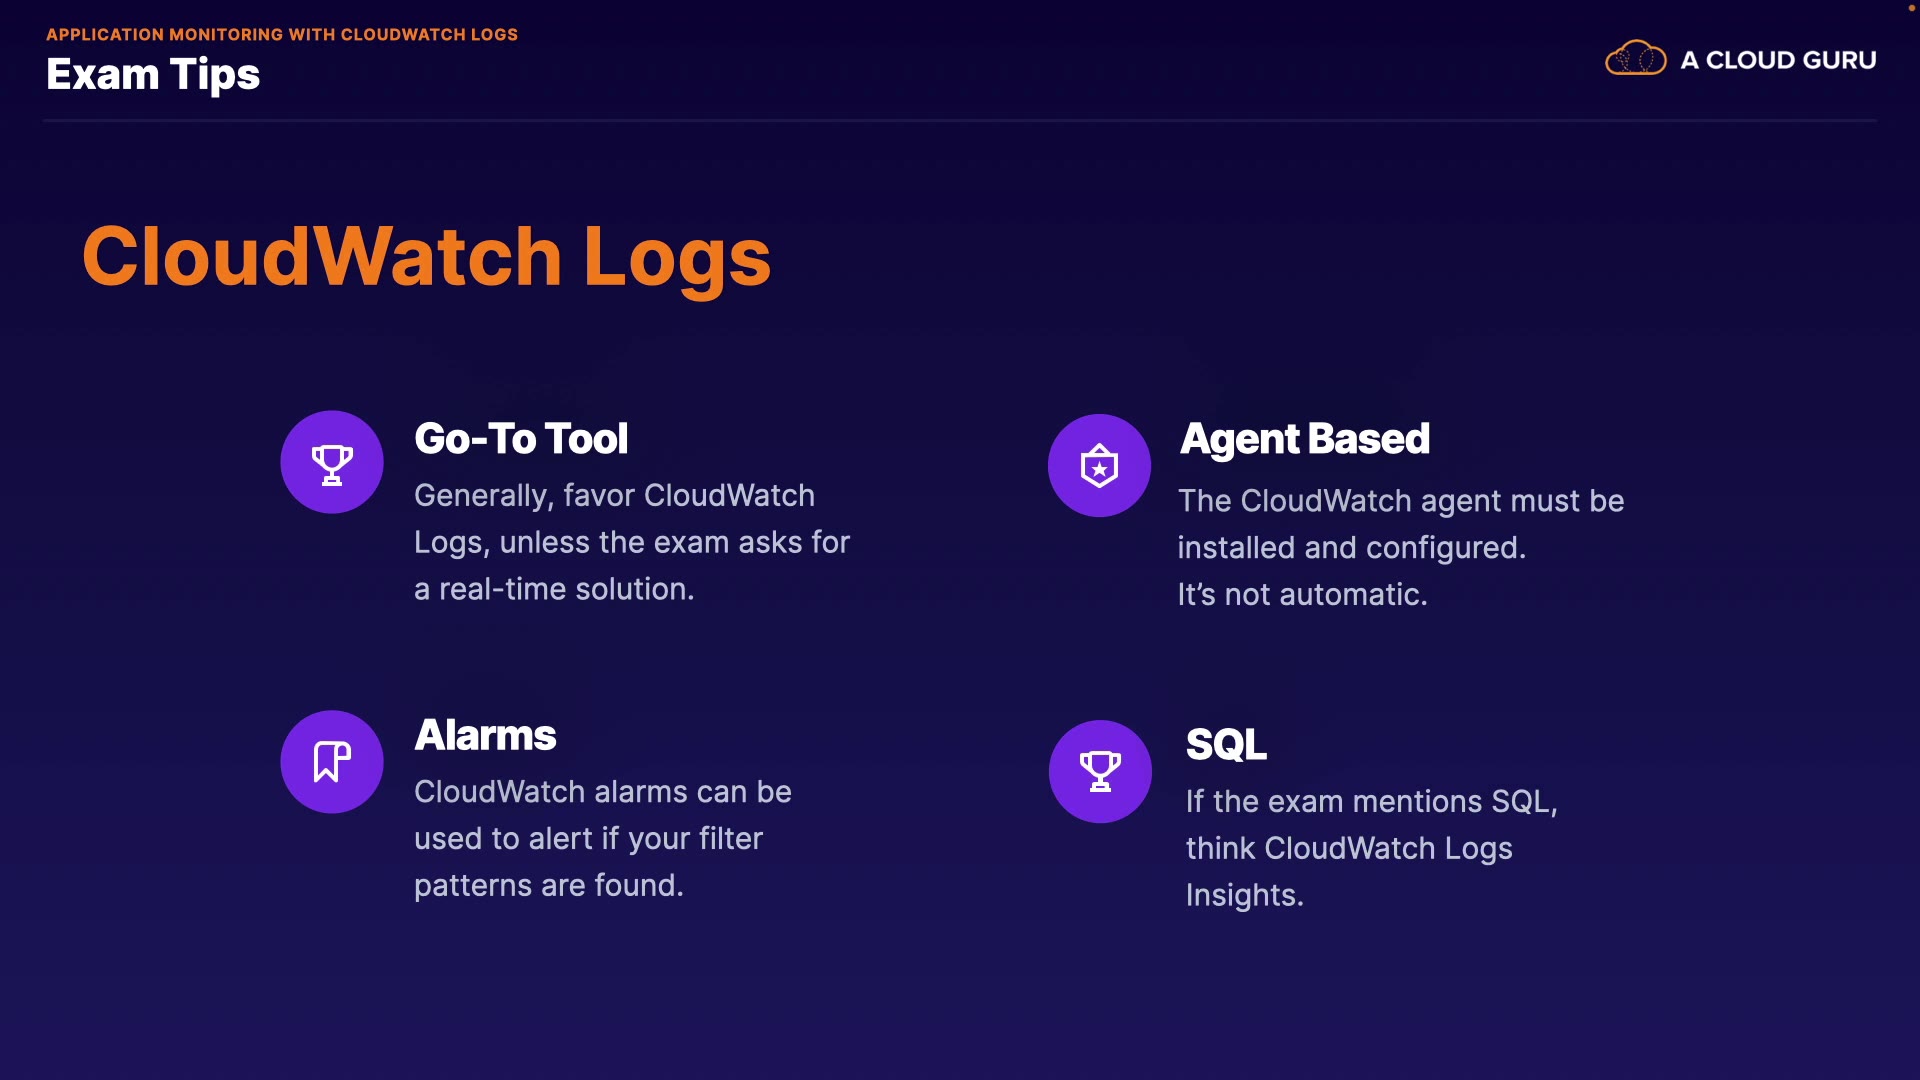Click the "CloudWatch alarms can be used" paragraph
Image resolution: width=1920 pixels, height=1080 pixels.
(x=602, y=838)
